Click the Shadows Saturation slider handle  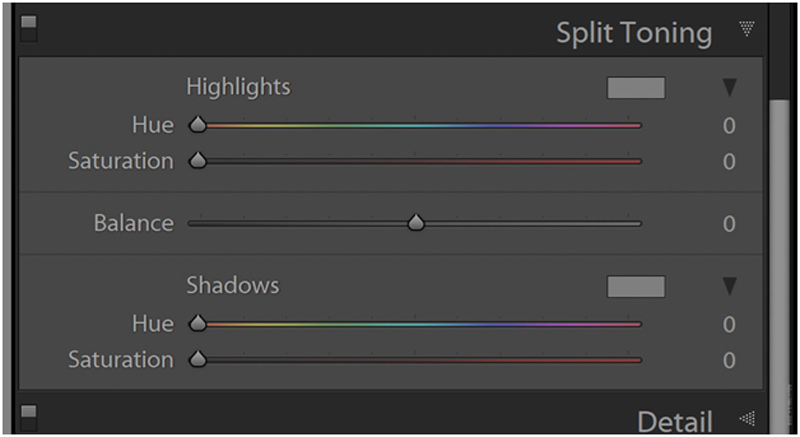198,359
